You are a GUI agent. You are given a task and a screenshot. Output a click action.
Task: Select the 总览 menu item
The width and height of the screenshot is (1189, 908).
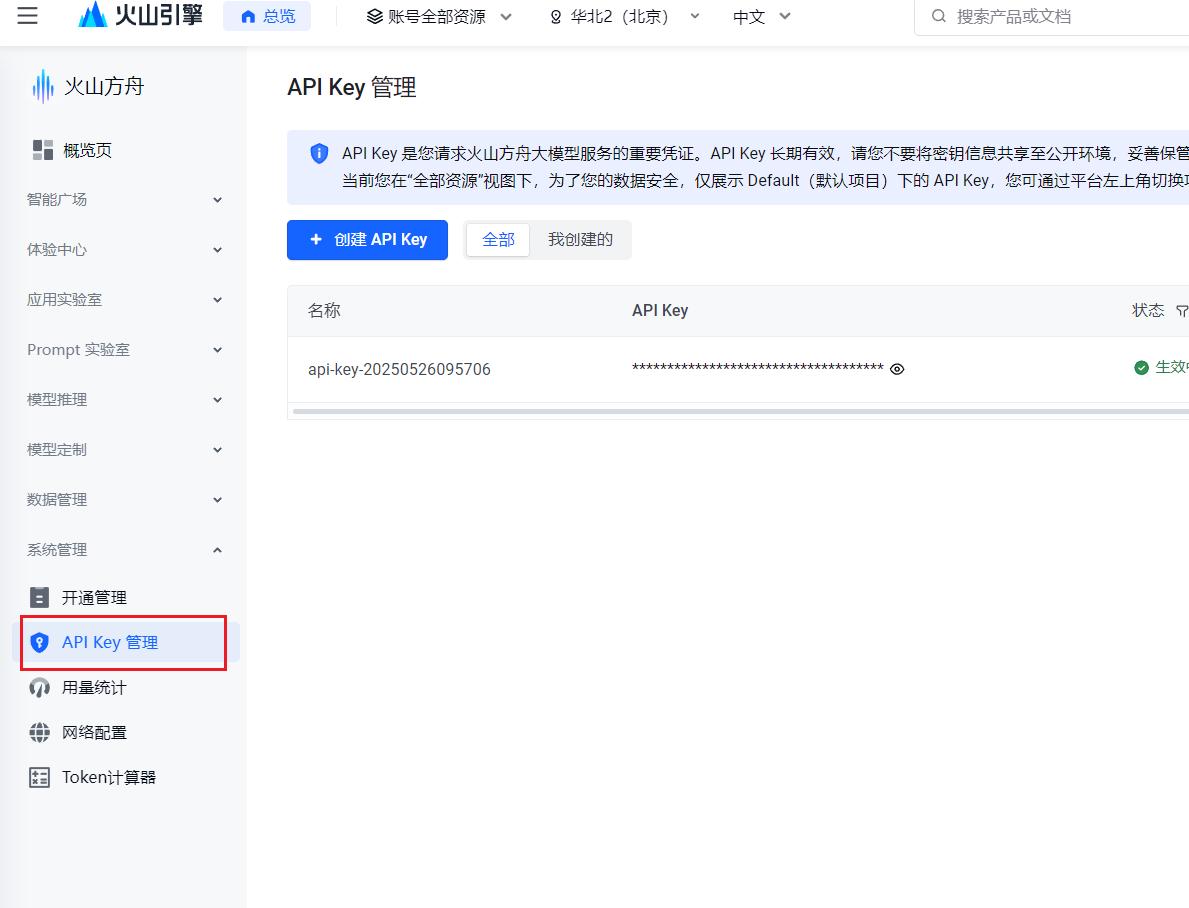coord(267,15)
